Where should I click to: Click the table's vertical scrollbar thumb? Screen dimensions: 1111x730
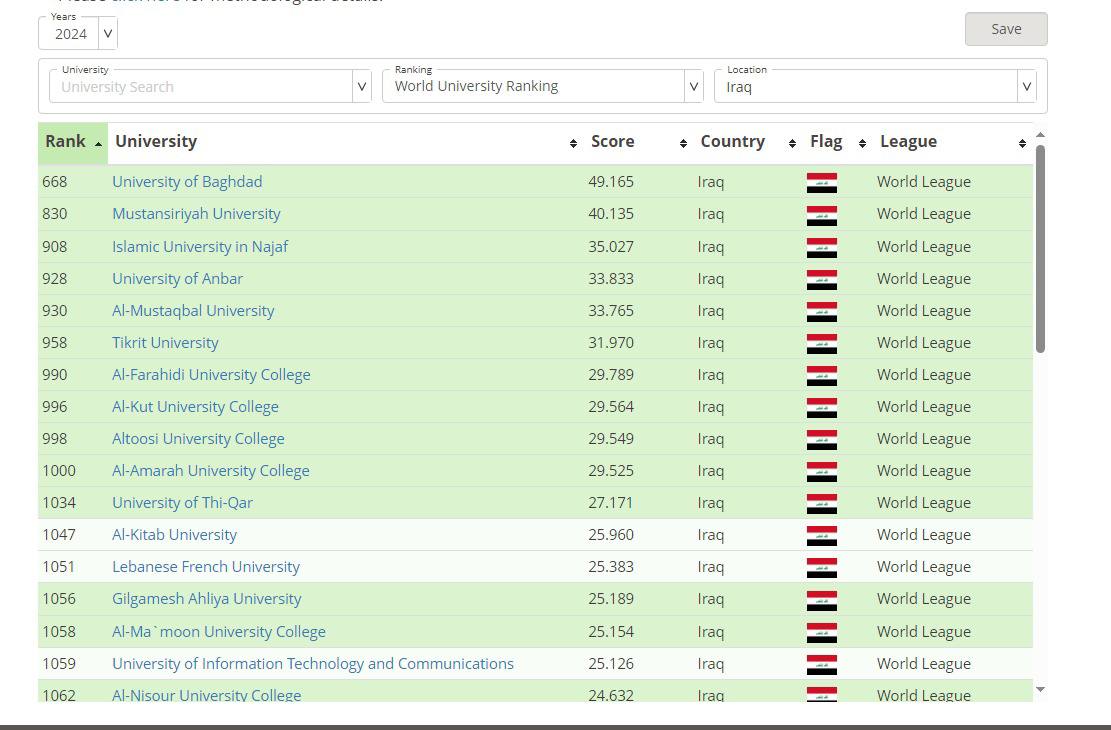[x=1040, y=248]
